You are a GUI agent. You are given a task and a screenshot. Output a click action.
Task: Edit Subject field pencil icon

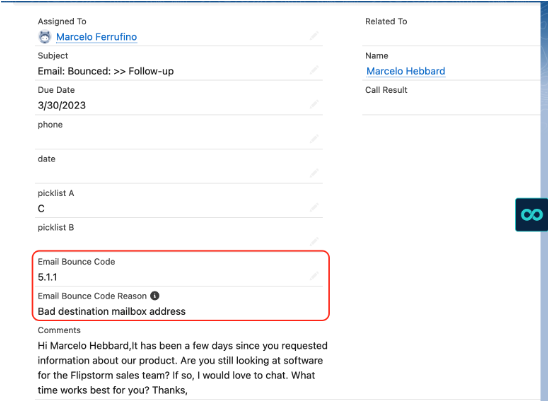coord(314,70)
